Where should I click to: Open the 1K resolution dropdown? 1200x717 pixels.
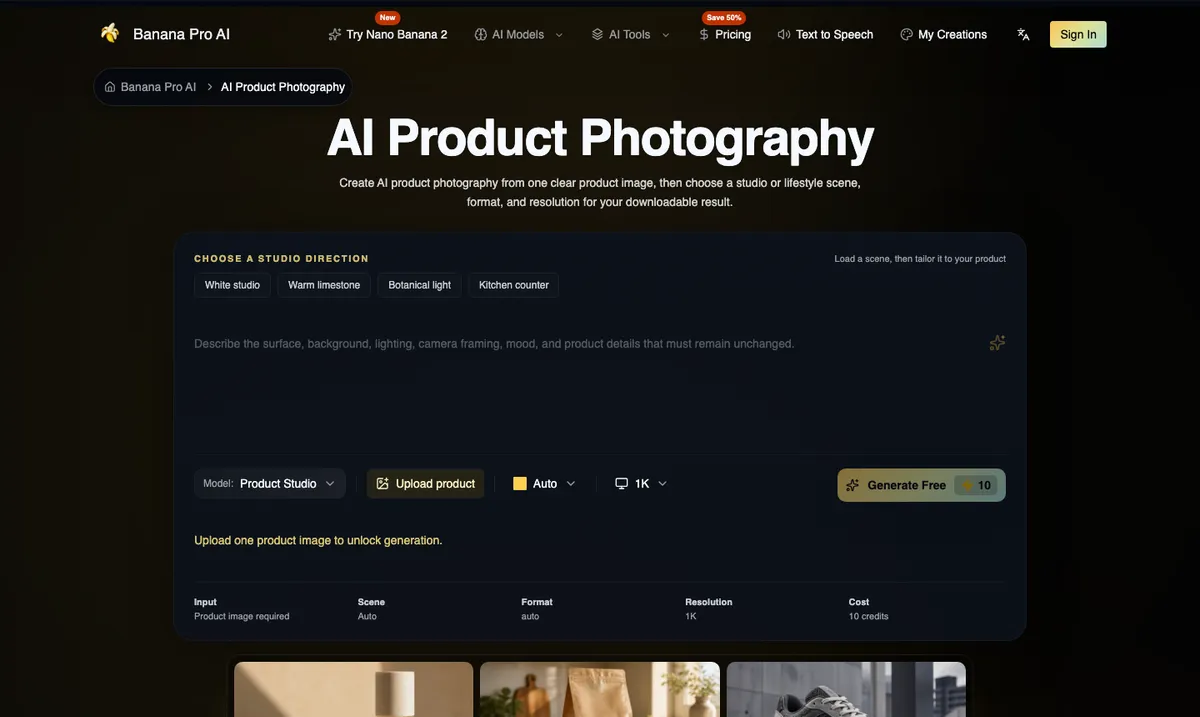click(641, 484)
